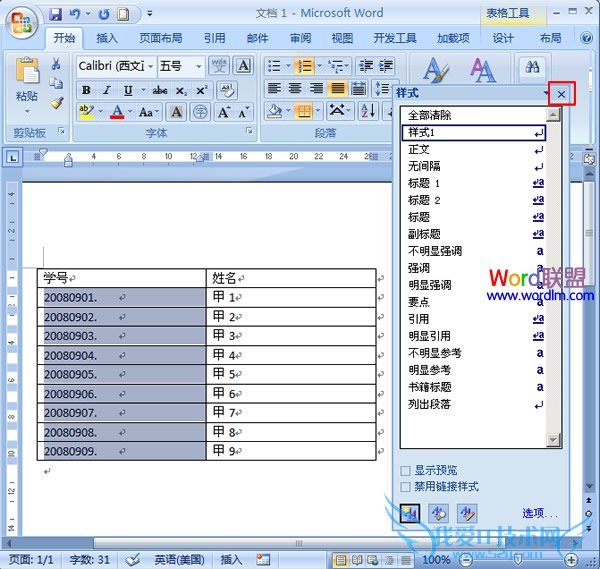Switch to the 引用 tab
600x569 pixels.
215,38
